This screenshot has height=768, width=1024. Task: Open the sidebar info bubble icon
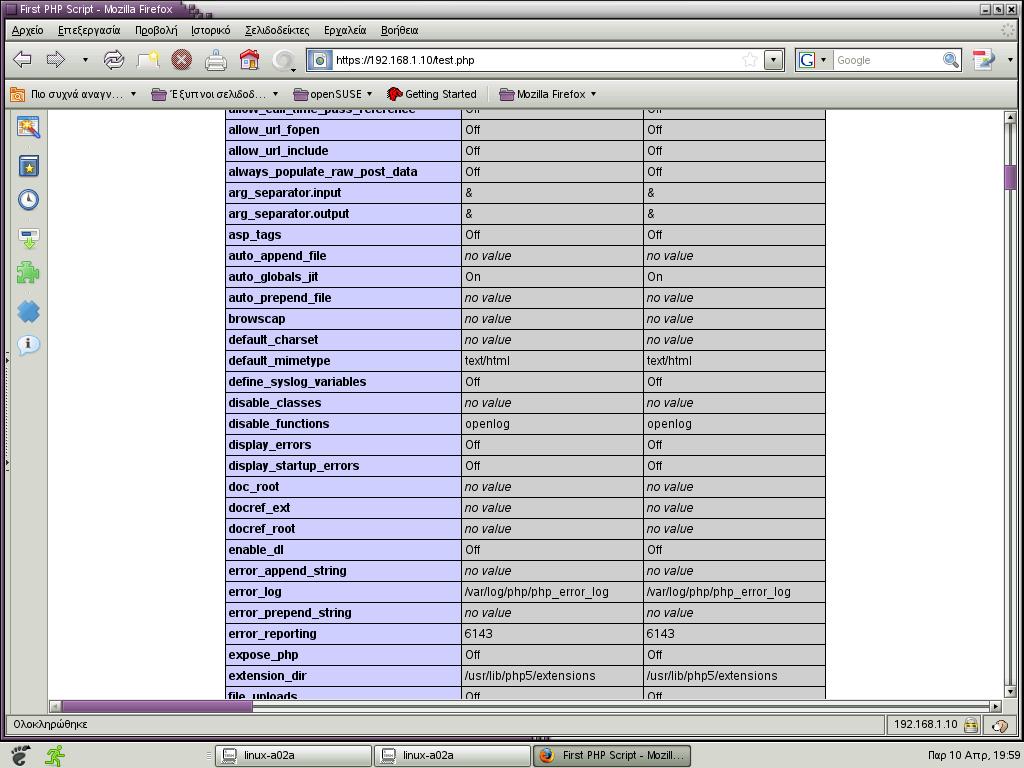pos(28,344)
